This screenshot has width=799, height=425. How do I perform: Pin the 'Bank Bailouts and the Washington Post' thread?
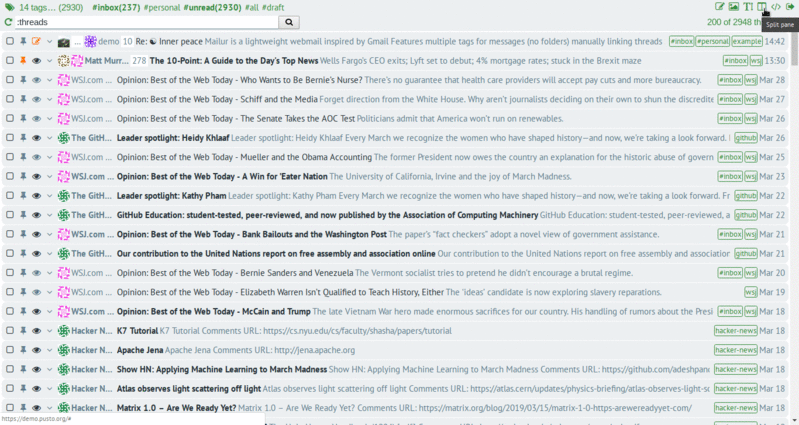pyautogui.click(x=23, y=234)
